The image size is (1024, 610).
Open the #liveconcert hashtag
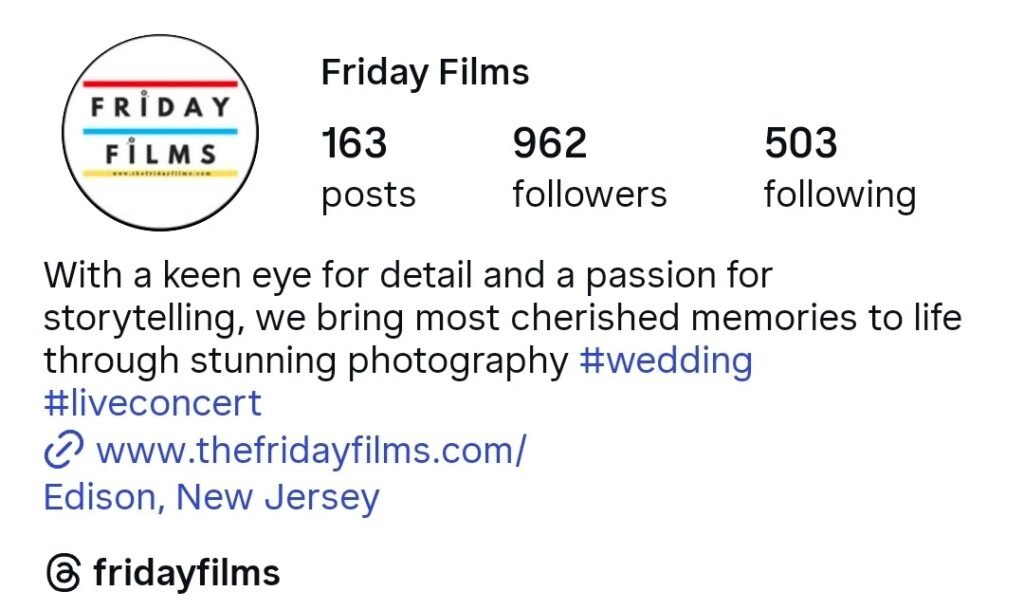click(x=152, y=403)
